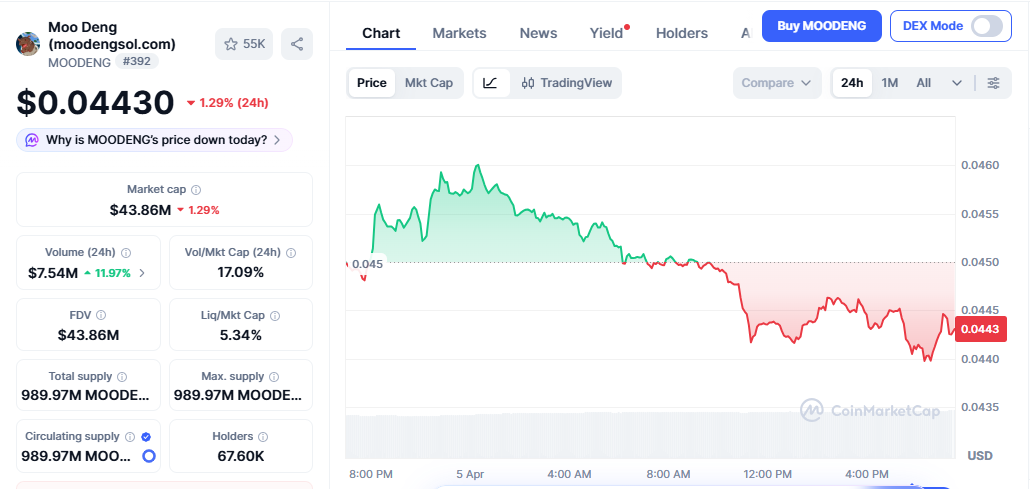Click the verified circulating supply badge

(146, 436)
